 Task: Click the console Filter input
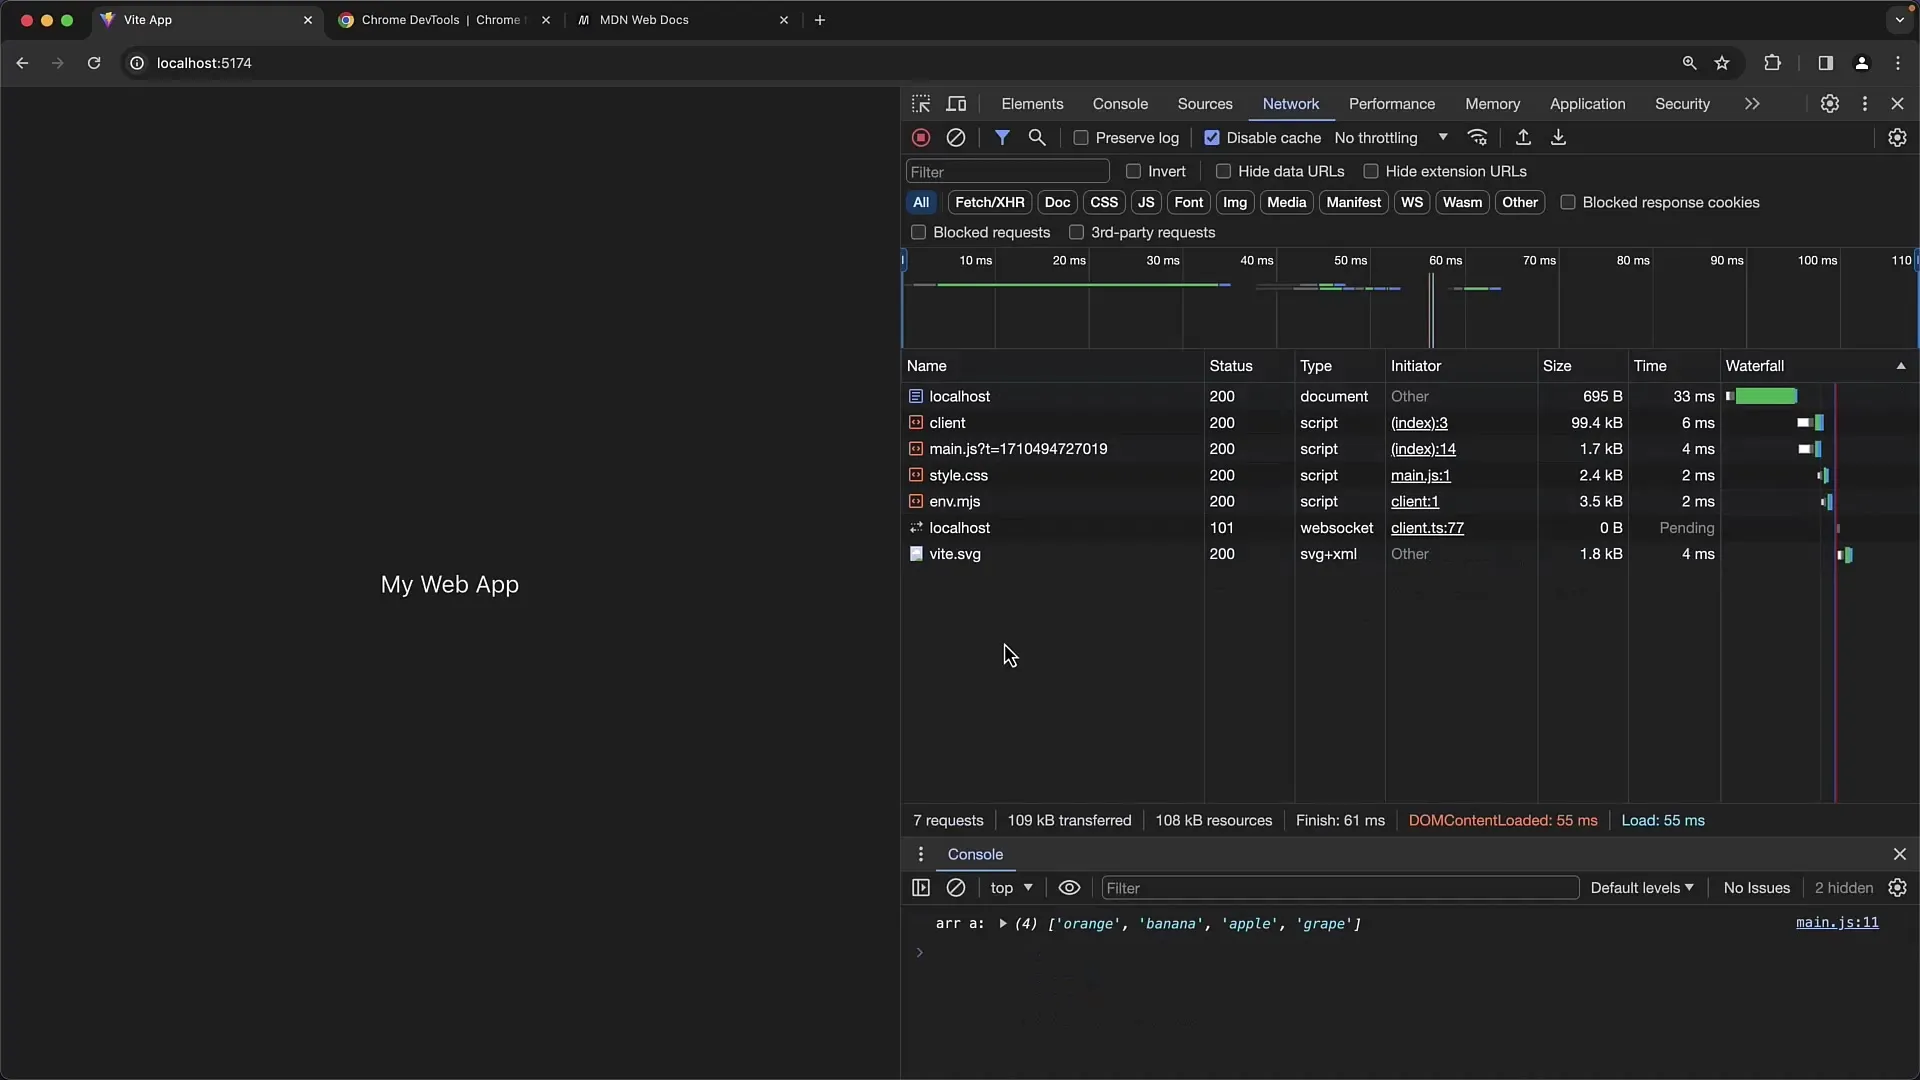pos(1340,888)
